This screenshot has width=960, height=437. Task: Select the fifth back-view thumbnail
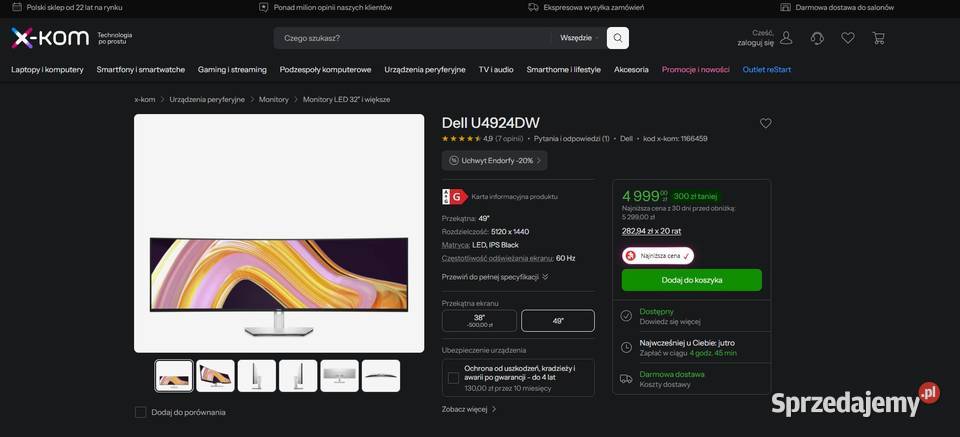pyautogui.click(x=340, y=376)
